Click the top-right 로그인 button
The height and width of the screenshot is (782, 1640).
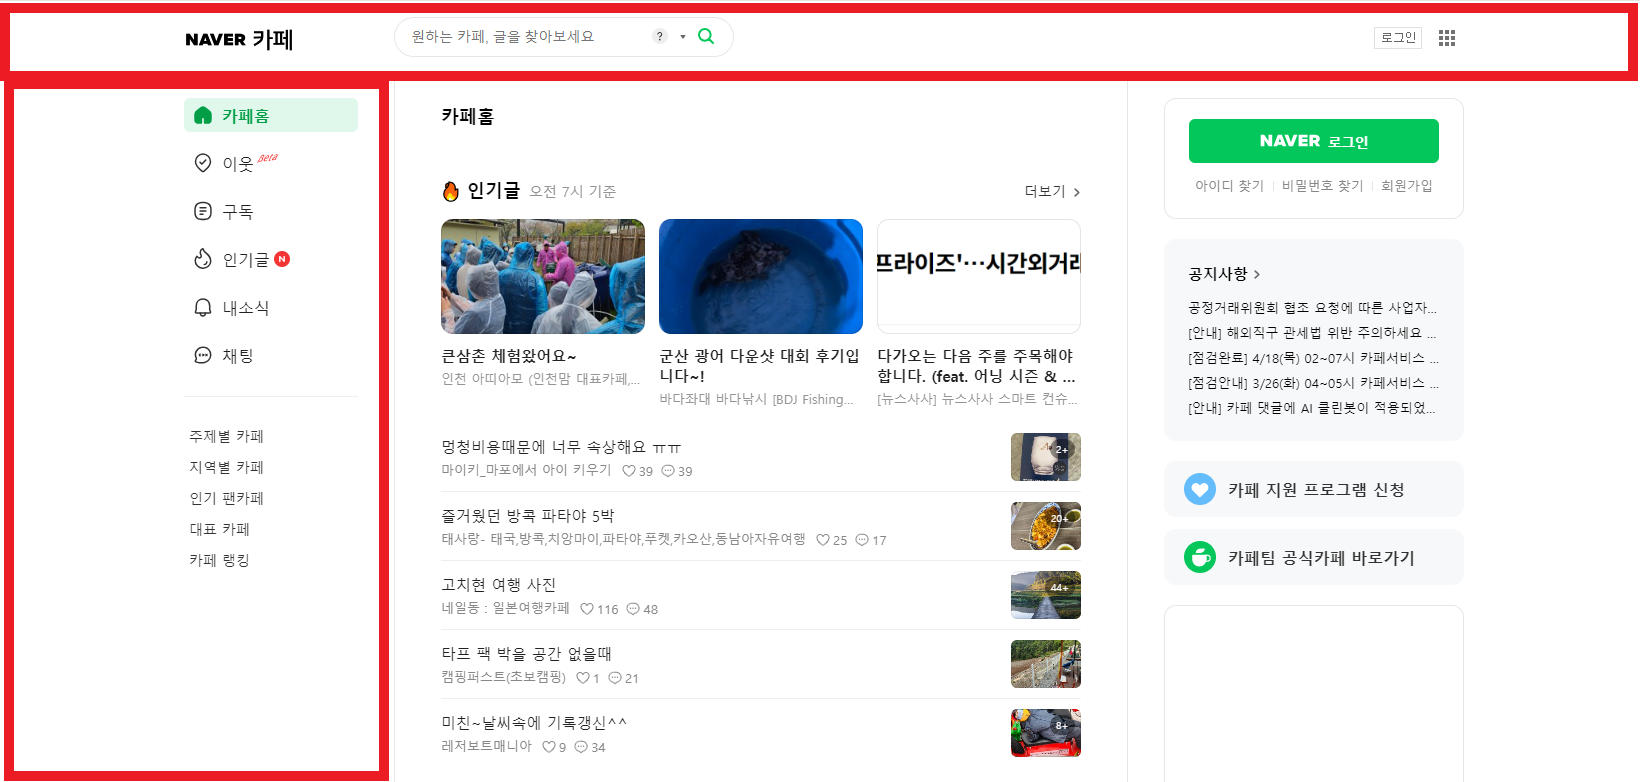click(x=1398, y=38)
